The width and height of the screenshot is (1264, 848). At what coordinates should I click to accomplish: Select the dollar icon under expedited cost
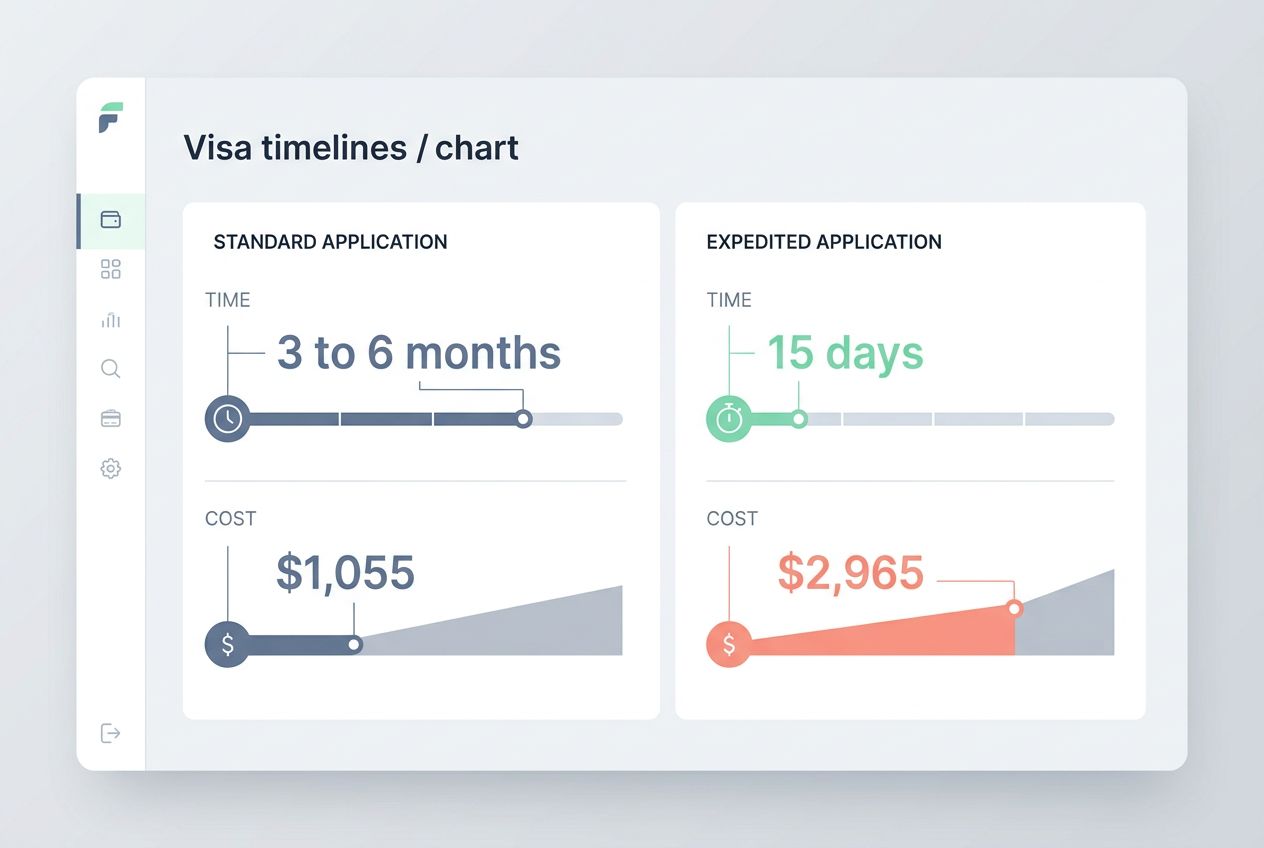click(729, 644)
